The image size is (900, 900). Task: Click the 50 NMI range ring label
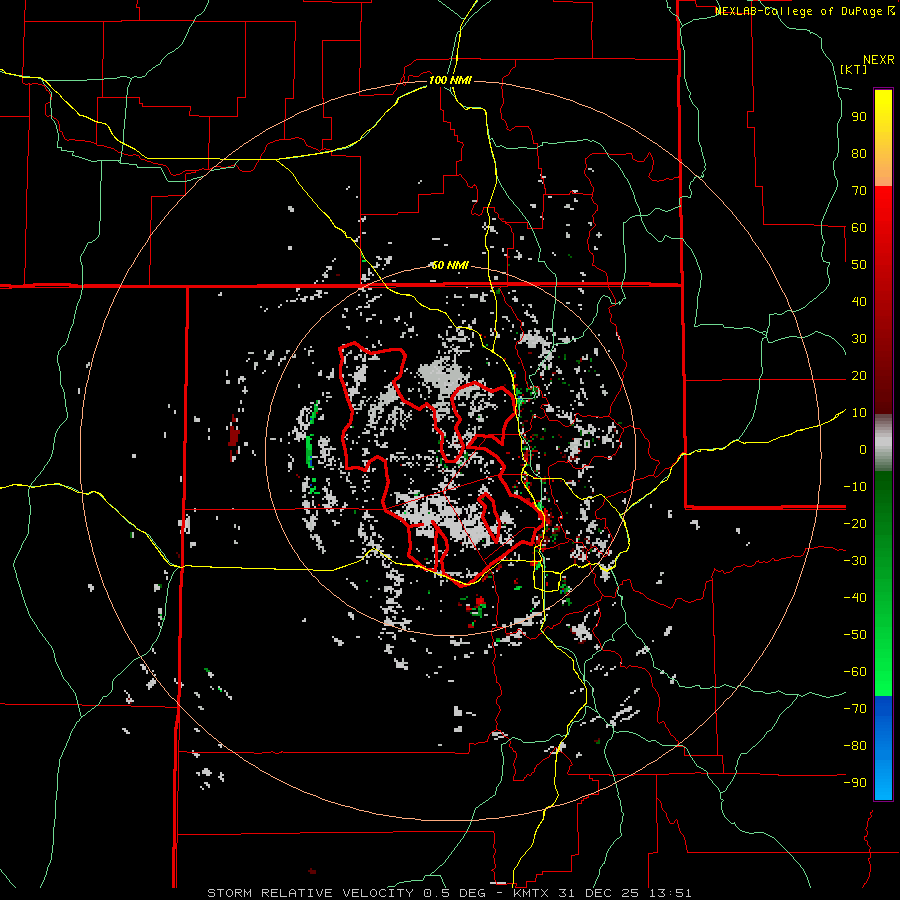(x=450, y=265)
